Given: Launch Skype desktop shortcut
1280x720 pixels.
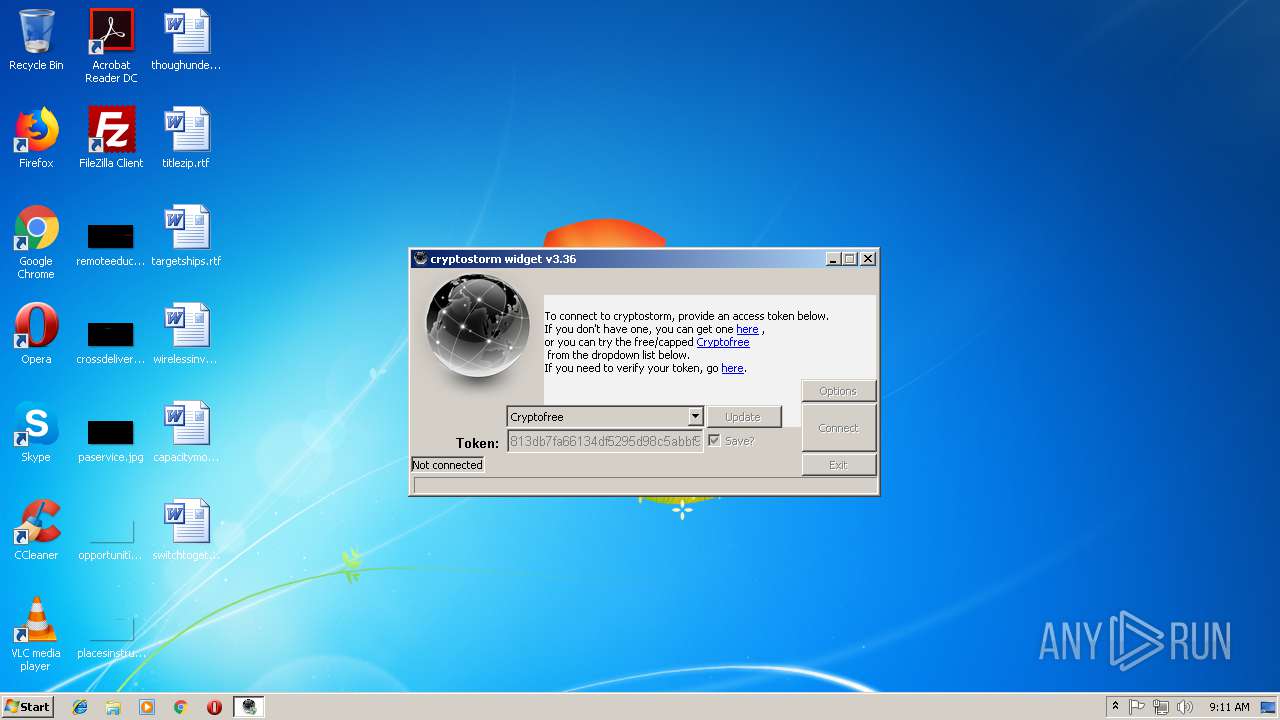Looking at the screenshot, I should coord(36,432).
